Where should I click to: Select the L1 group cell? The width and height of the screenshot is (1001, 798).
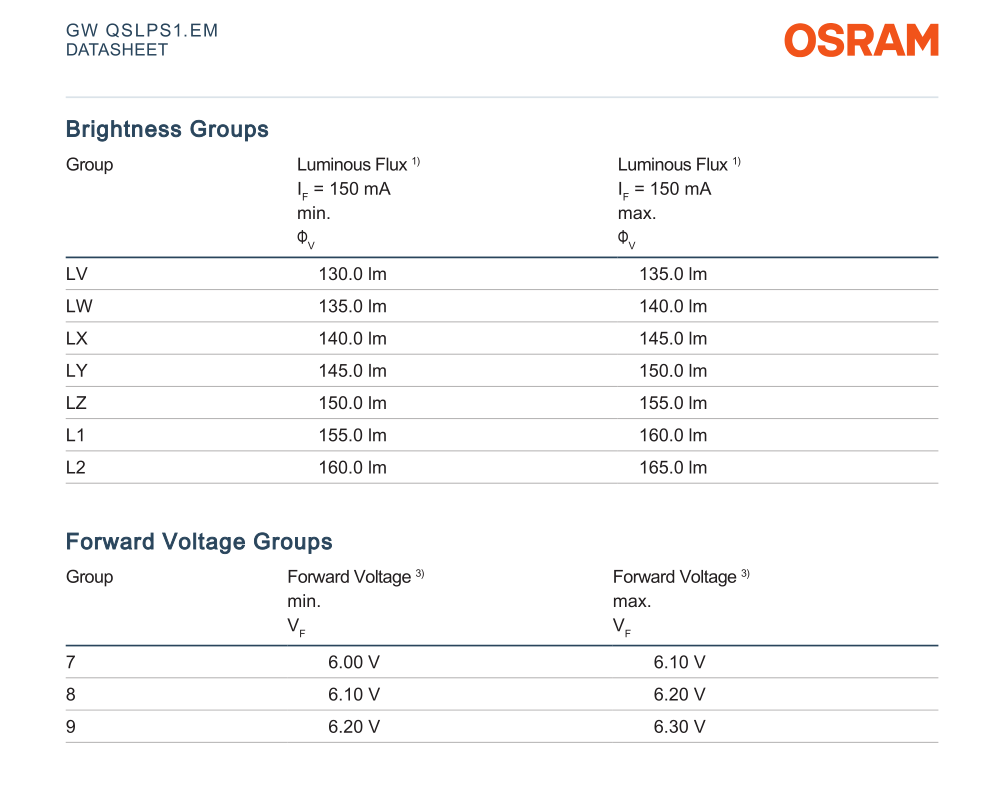point(75,435)
